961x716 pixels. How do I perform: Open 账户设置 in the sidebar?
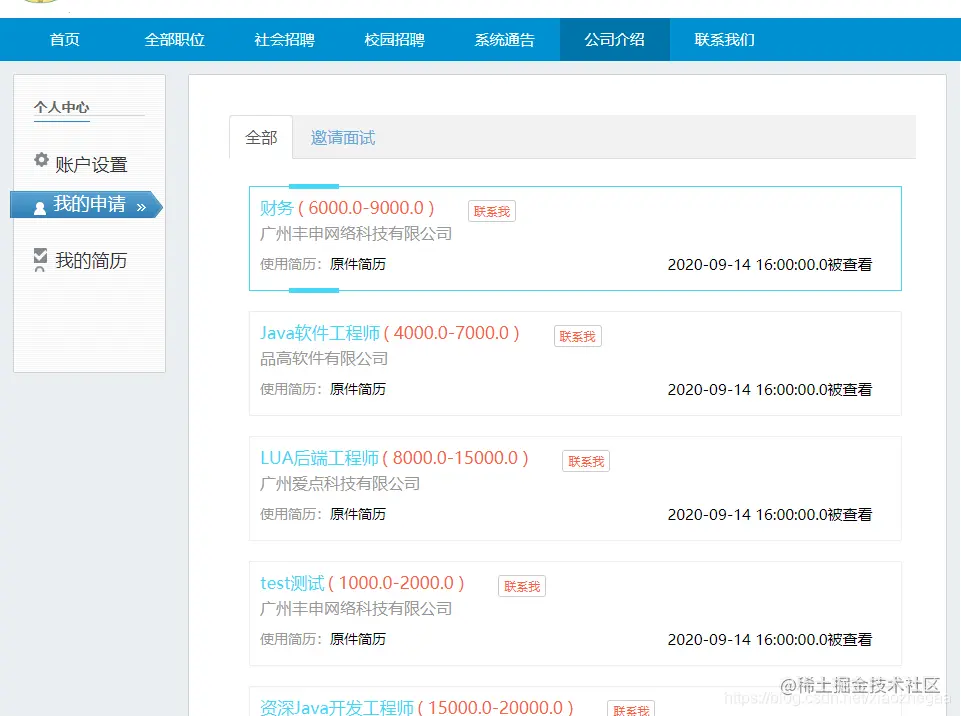coord(91,164)
